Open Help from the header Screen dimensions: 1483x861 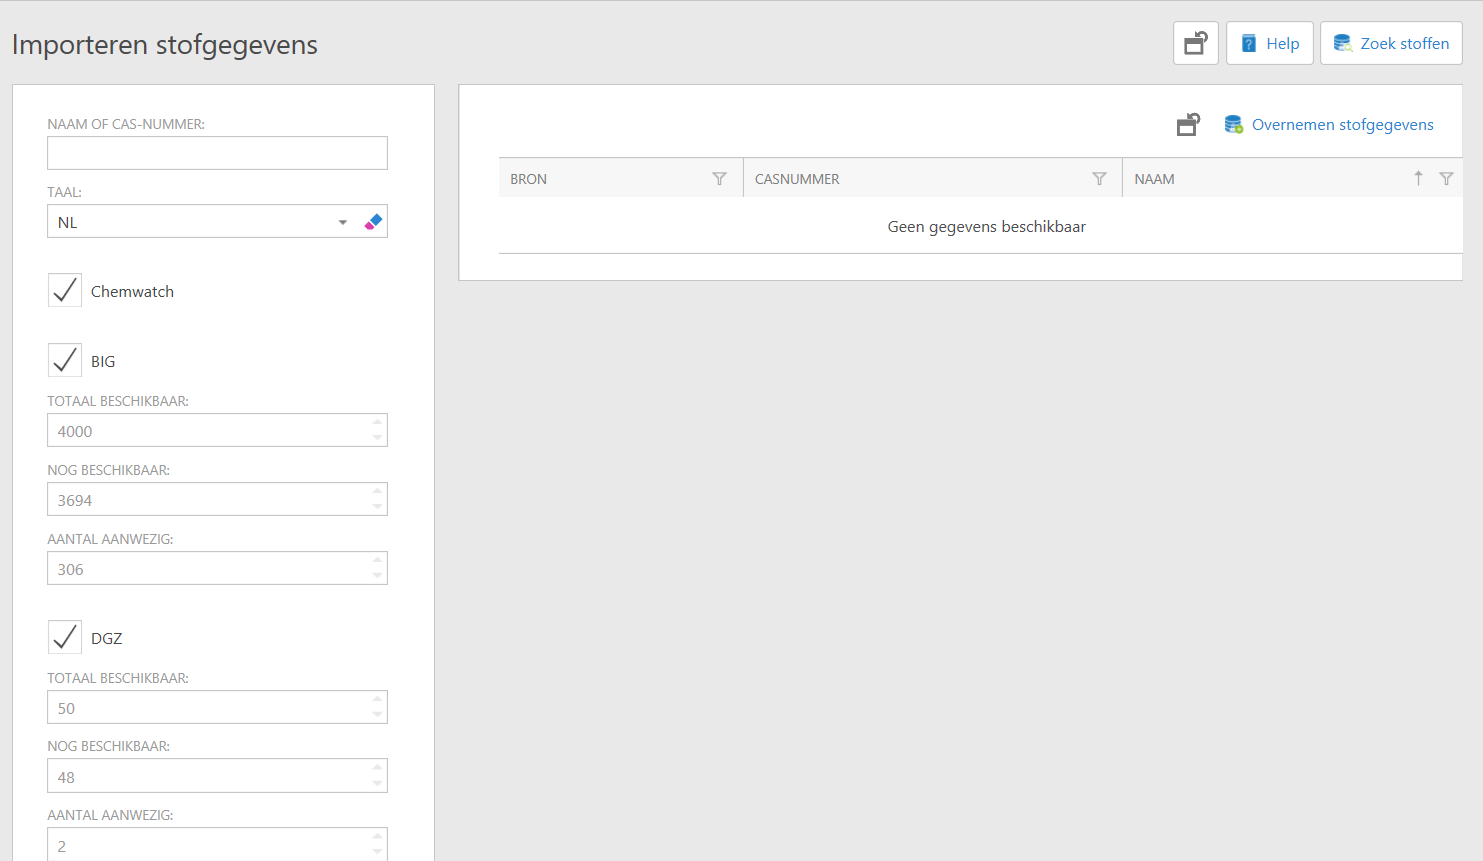pyautogui.click(x=1270, y=43)
